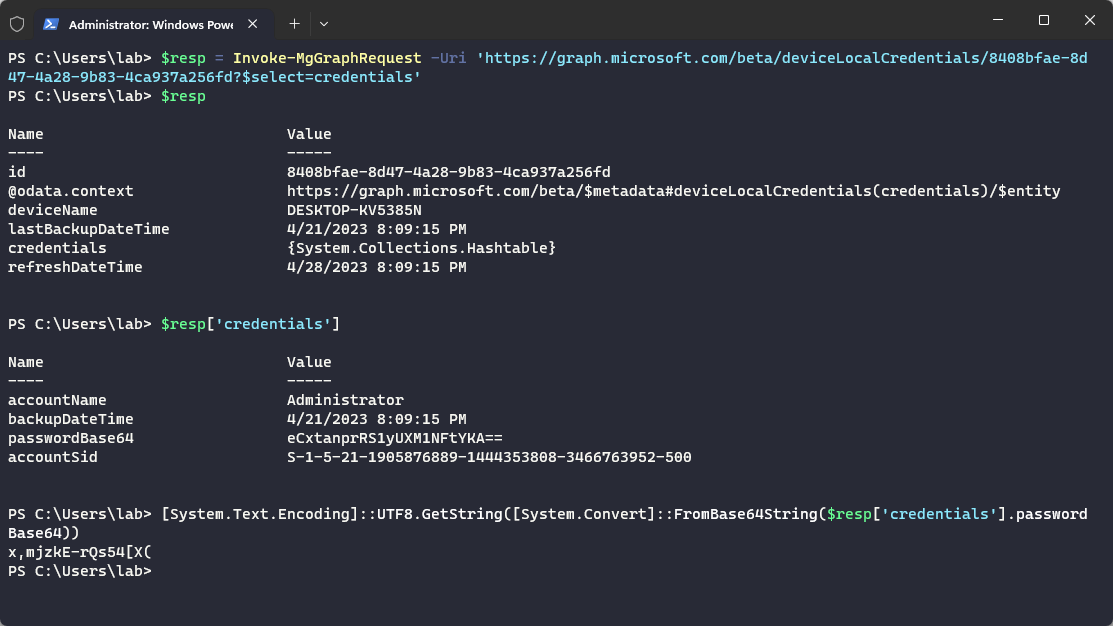Click passwordBase64 value eCxtanprRS1yUXM1NFtYKA==
The height and width of the screenshot is (626, 1113).
click(395, 438)
